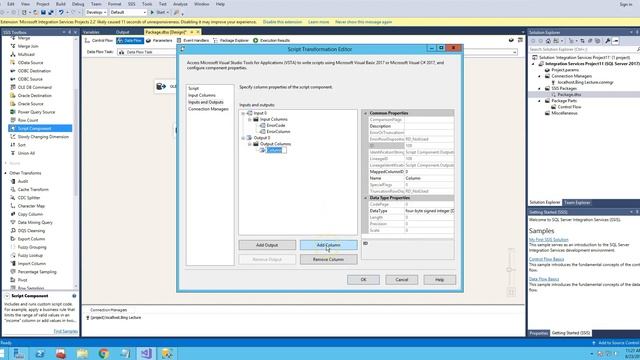
Task: Click the Add Output button
Action: click(267, 245)
